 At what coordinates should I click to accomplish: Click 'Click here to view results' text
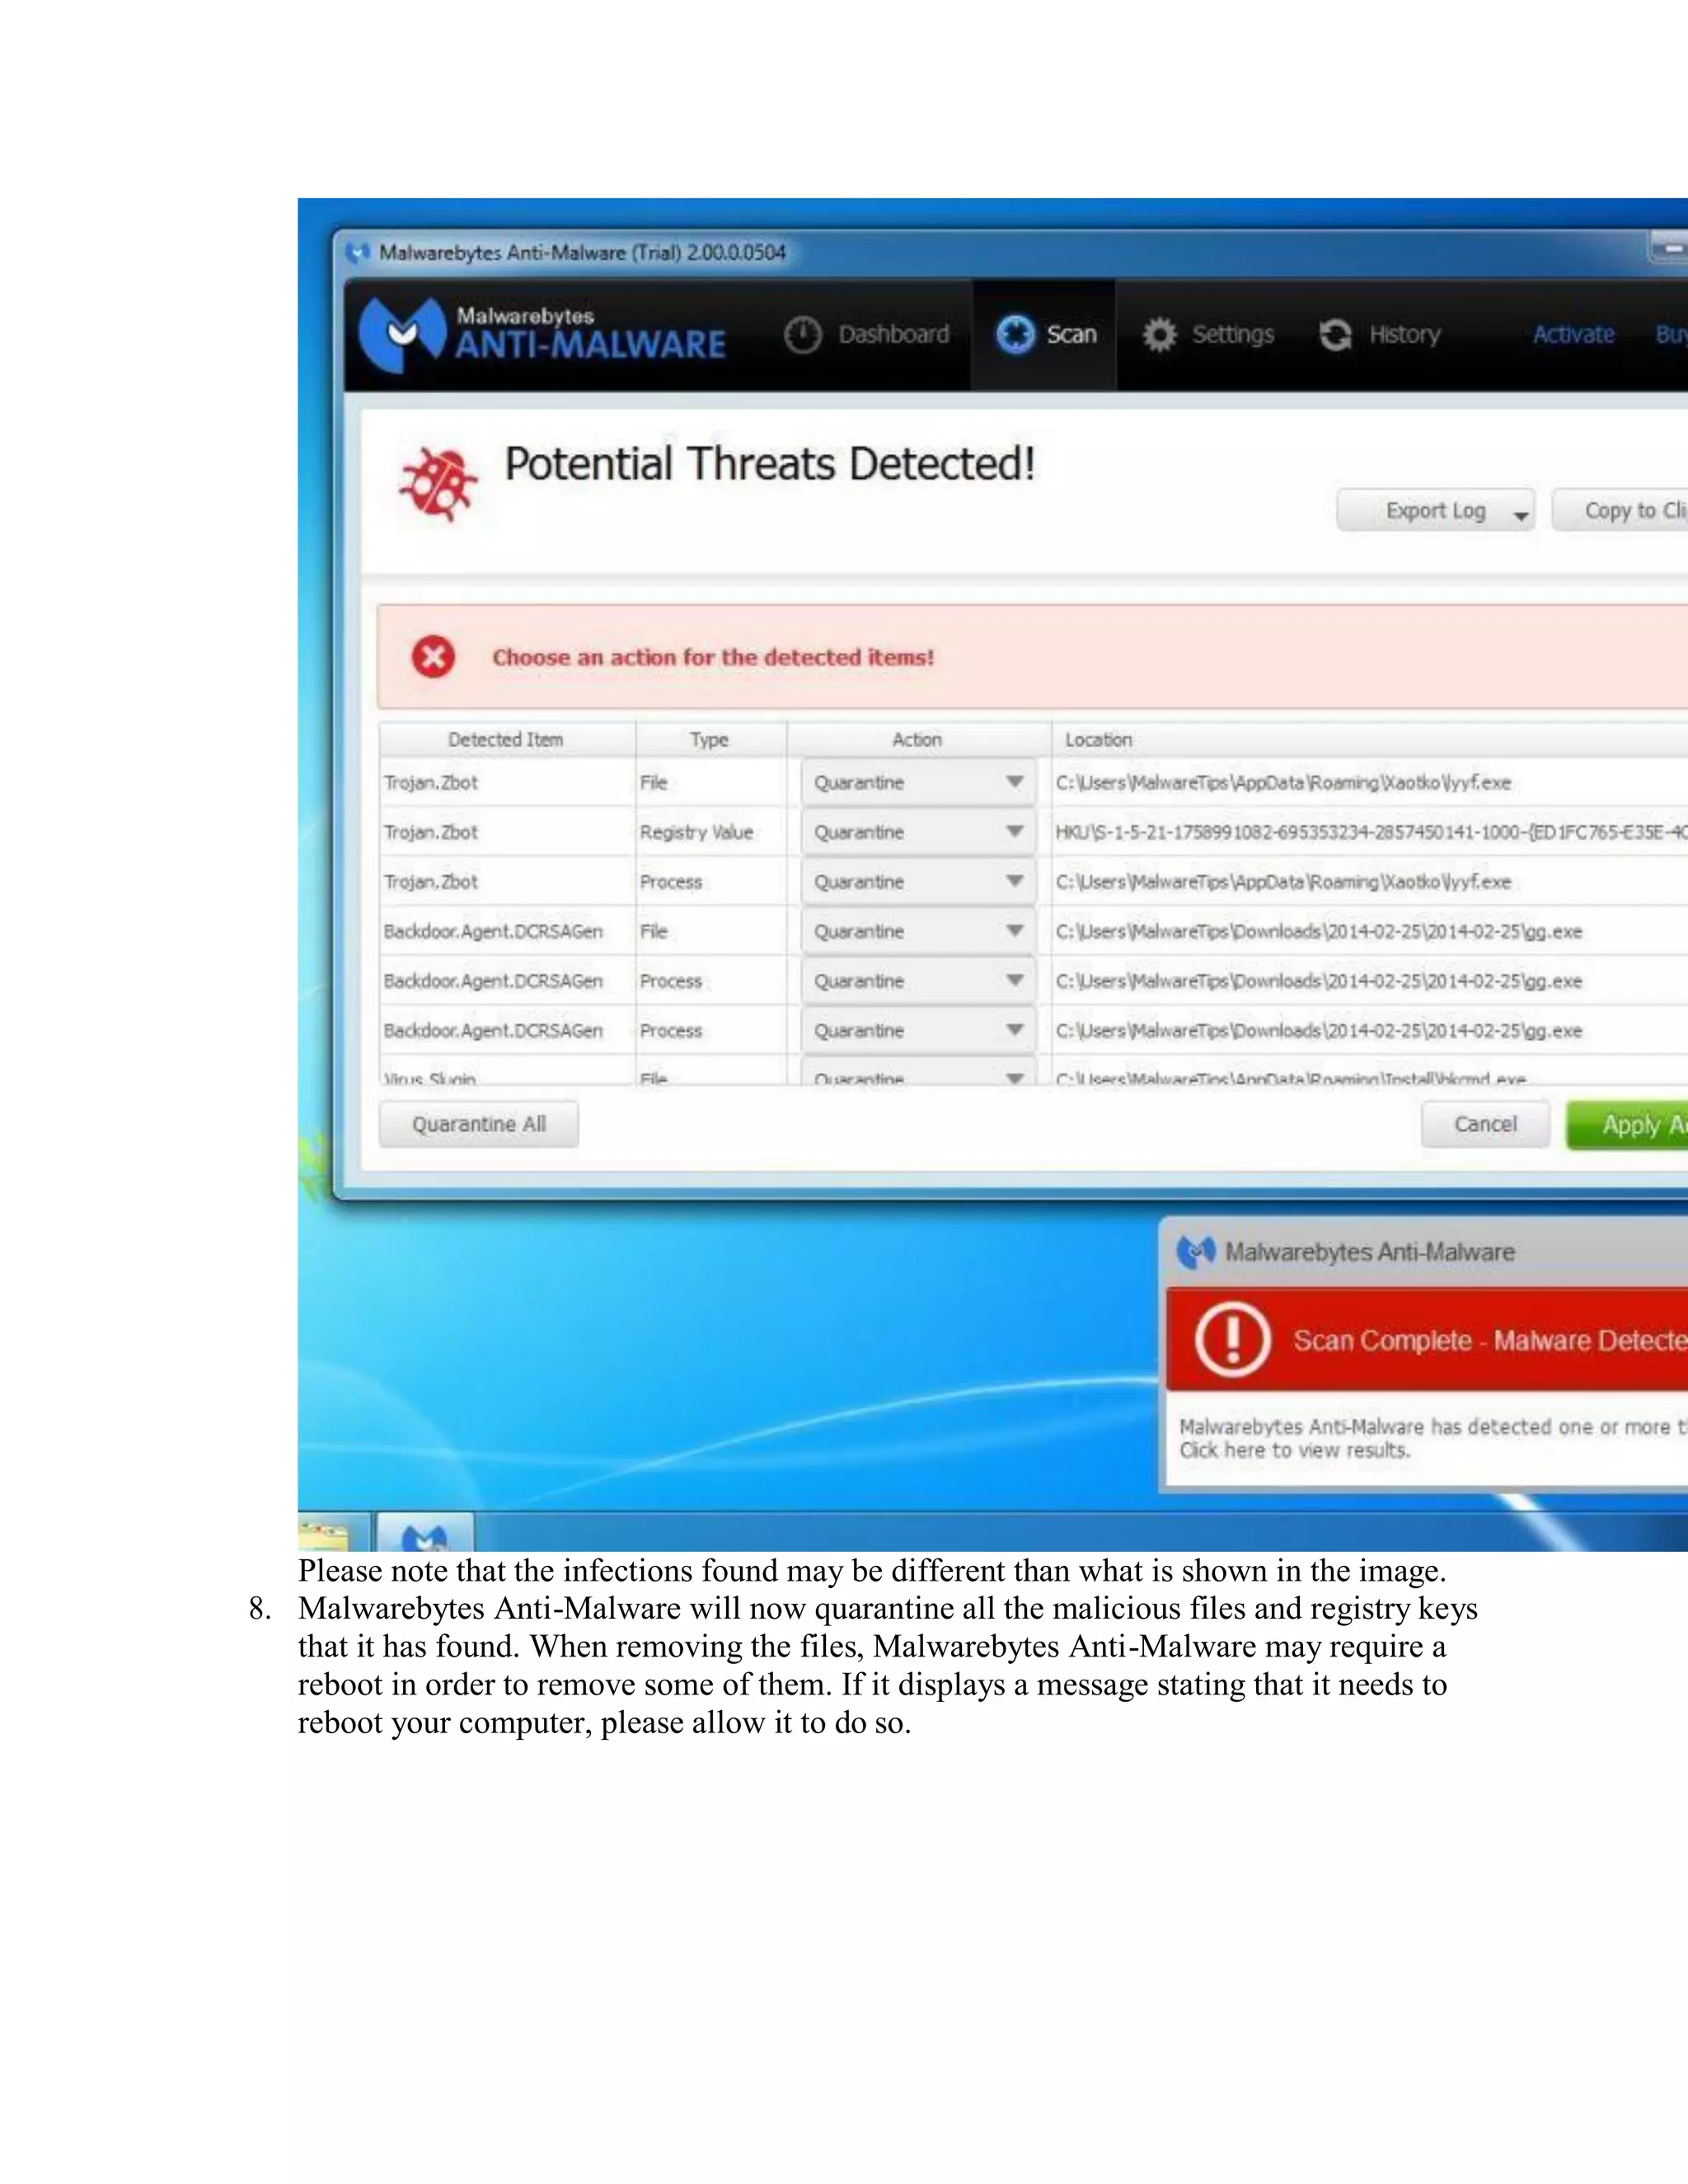coord(1295,1451)
